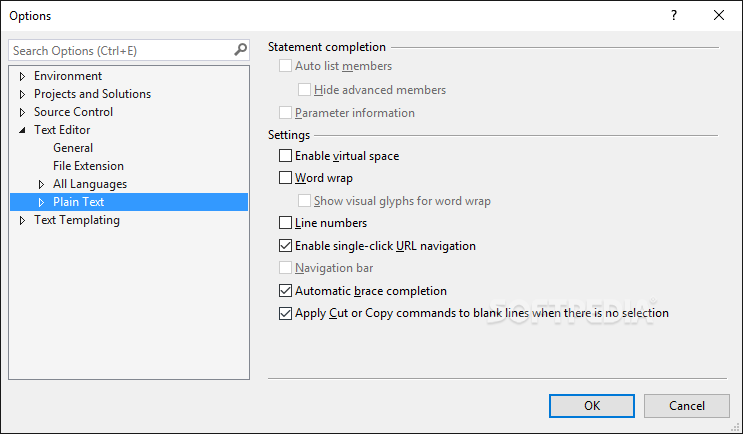The height and width of the screenshot is (434, 743).
Task: Select Environment in the tree
Action: pos(68,76)
